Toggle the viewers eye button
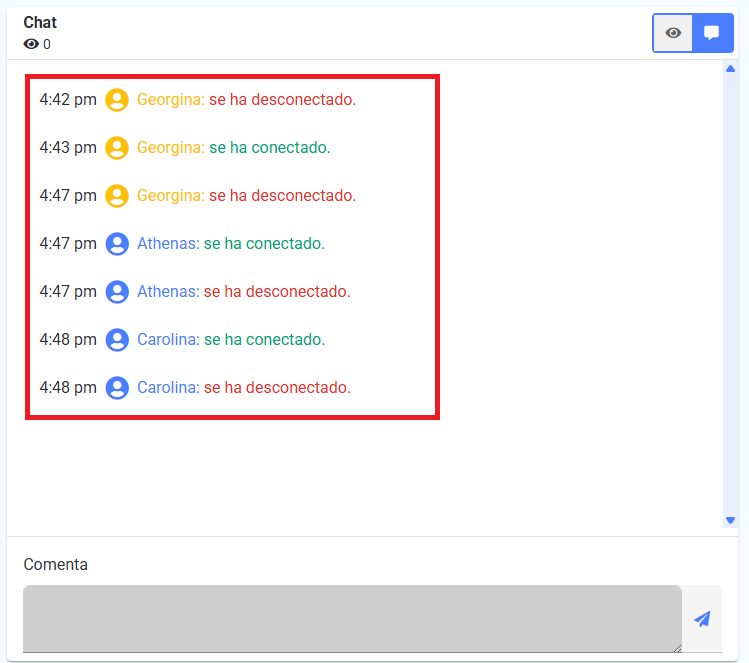This screenshot has width=749, height=663. tap(673, 33)
